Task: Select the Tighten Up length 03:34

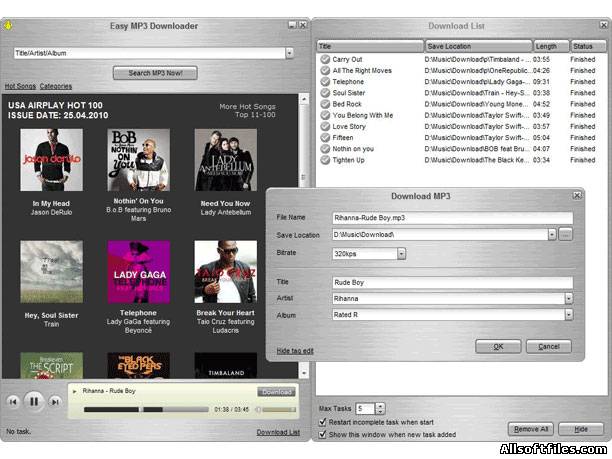Action: (541, 160)
